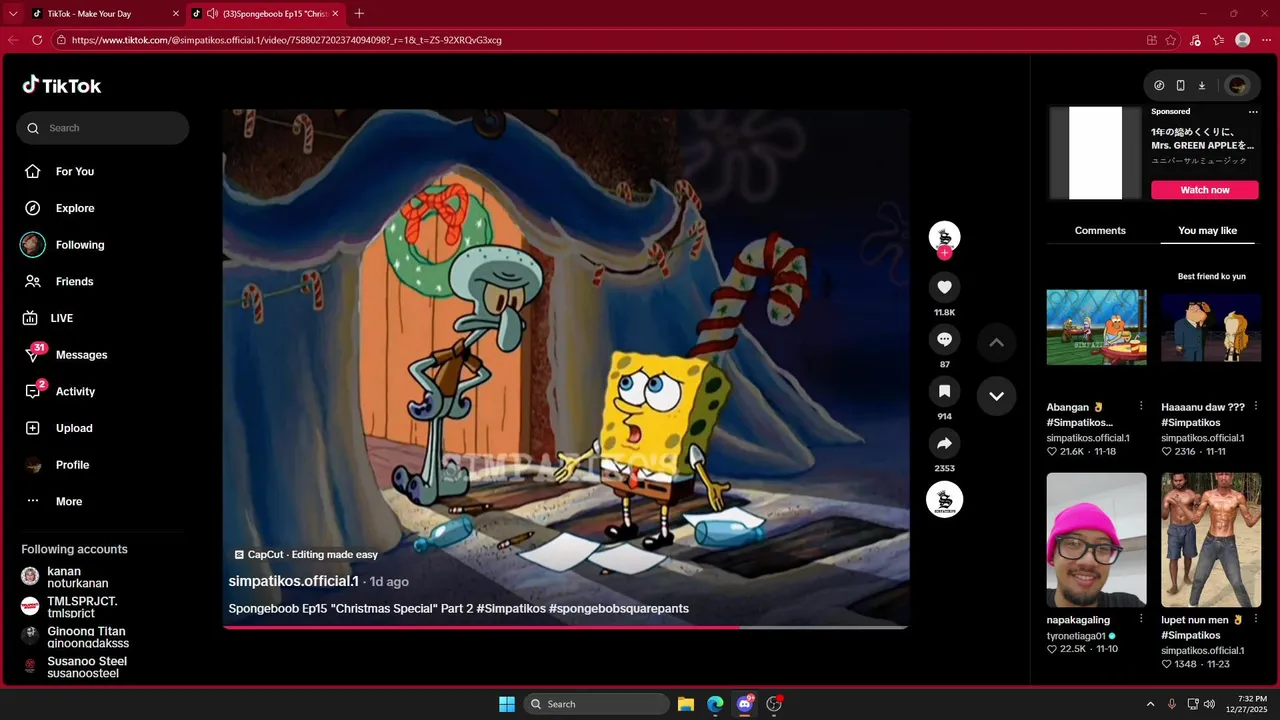
Task: Open the #Simpatikos hashtag in caption
Action: tap(510, 608)
